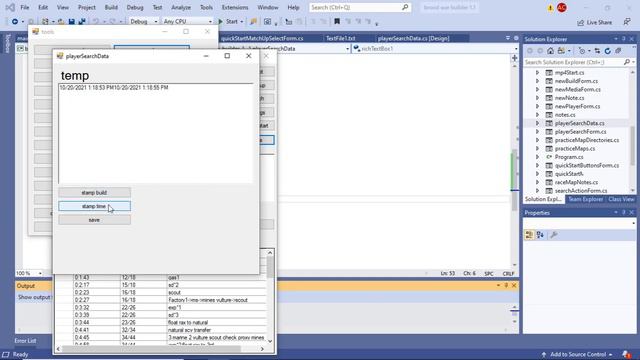Click the stamp build button
This screenshot has height=360, width=640.
94,193
